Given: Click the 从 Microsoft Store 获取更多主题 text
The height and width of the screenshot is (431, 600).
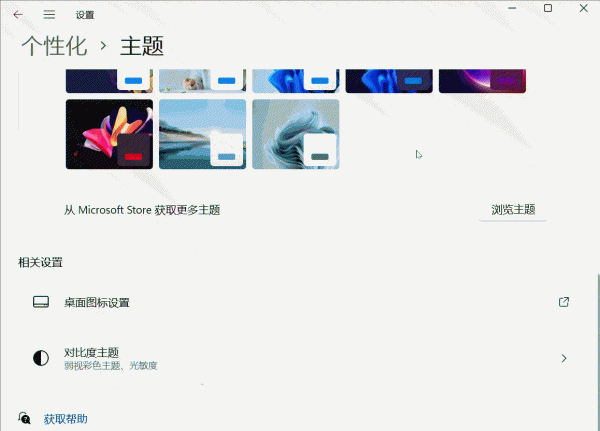Looking at the screenshot, I should click(142, 210).
